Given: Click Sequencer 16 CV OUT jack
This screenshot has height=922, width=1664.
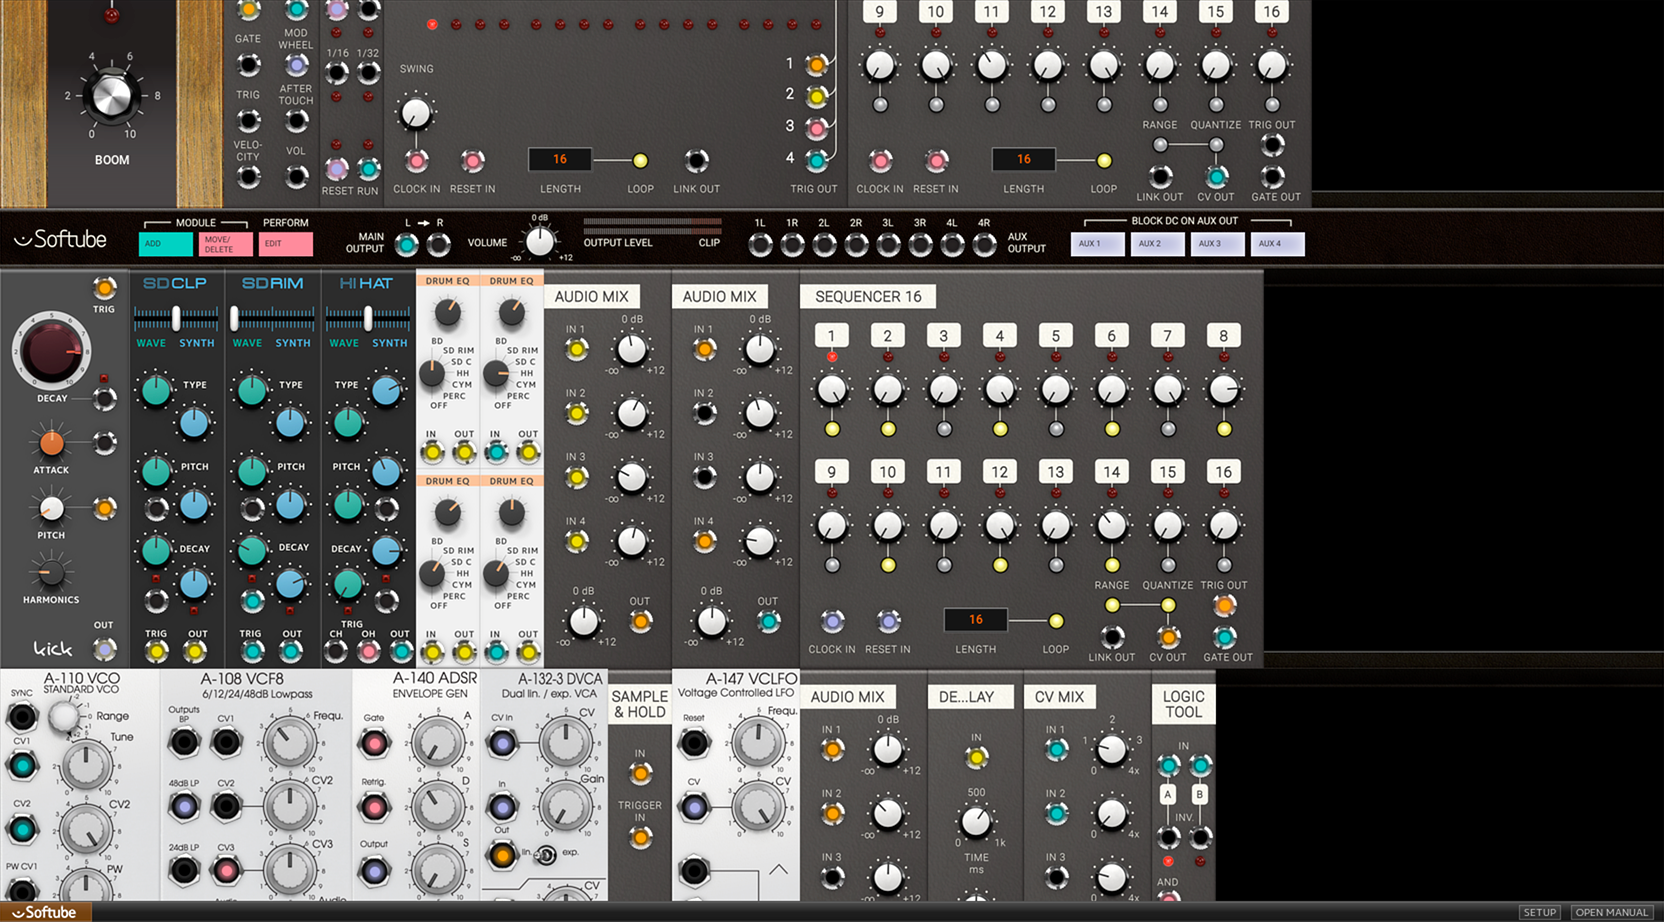Looking at the screenshot, I should (x=1168, y=637).
